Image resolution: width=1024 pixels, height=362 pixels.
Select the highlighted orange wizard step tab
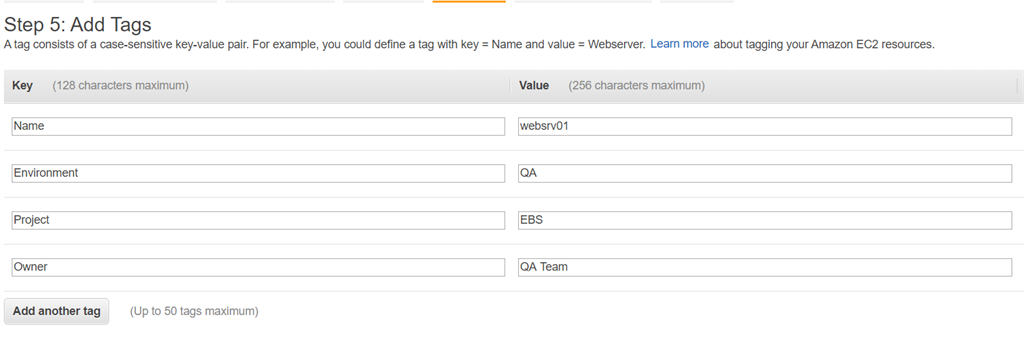[469, 1]
